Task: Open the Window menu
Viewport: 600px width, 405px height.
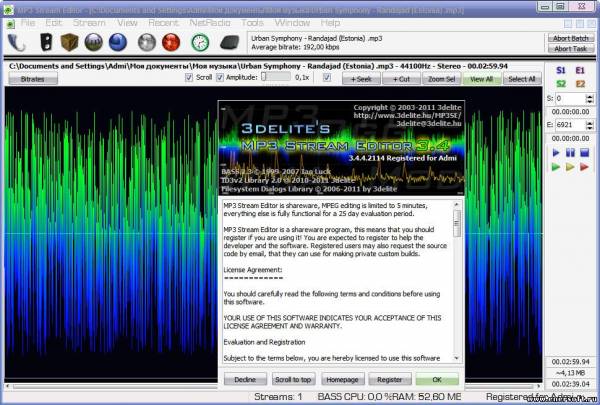Action: tap(292, 23)
